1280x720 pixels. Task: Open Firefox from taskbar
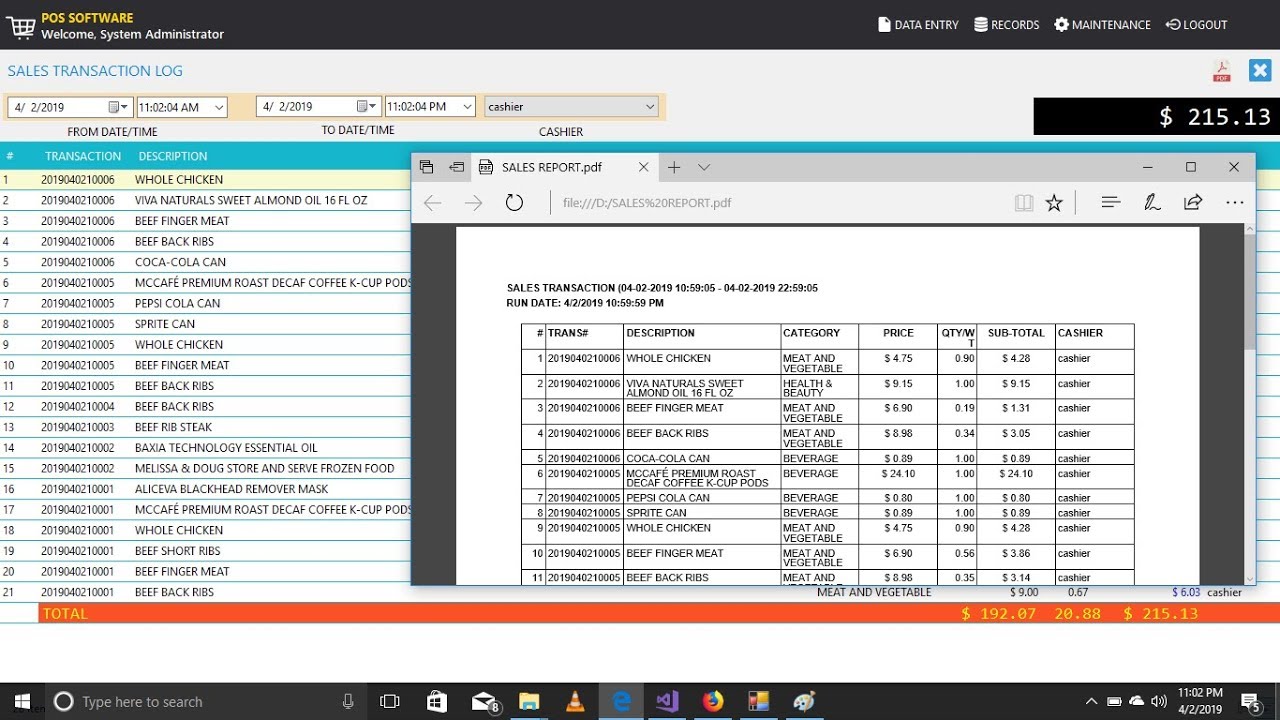point(713,701)
